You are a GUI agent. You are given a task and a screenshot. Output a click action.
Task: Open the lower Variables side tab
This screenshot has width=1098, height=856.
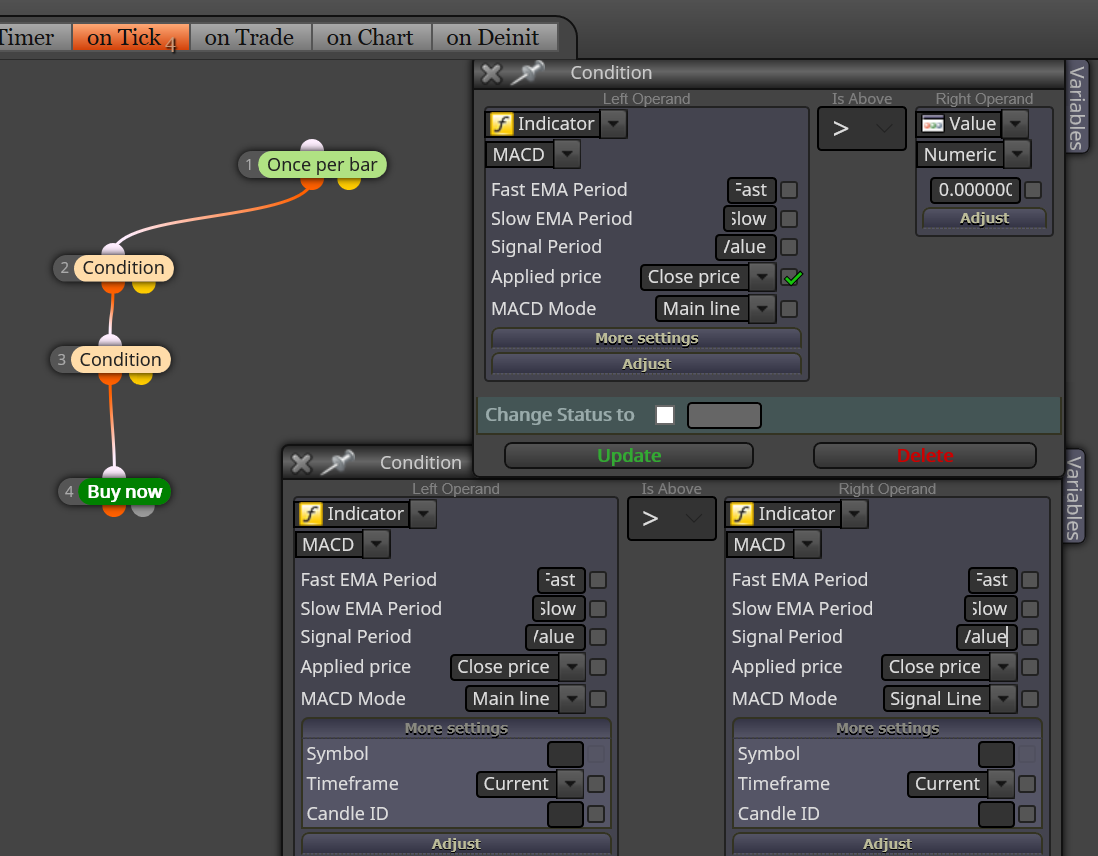pyautogui.click(x=1073, y=497)
